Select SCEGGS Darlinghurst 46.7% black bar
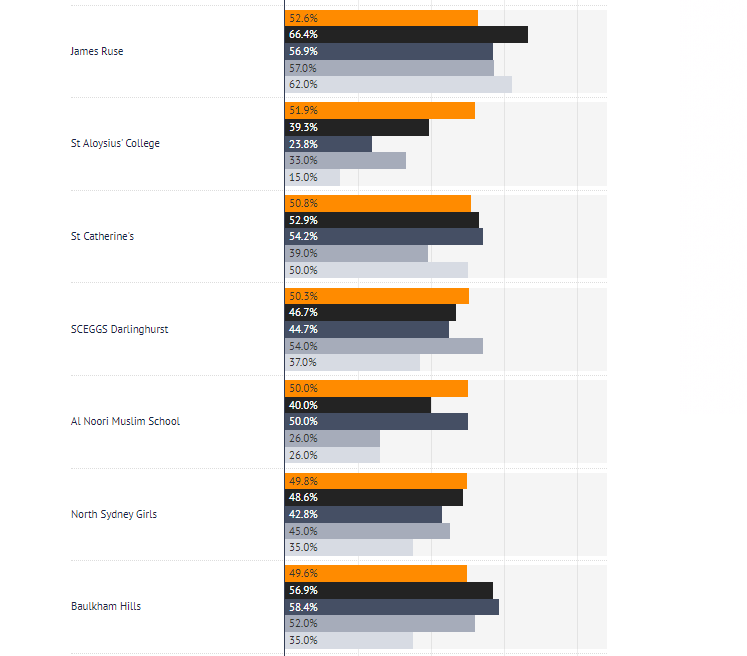 [370, 313]
